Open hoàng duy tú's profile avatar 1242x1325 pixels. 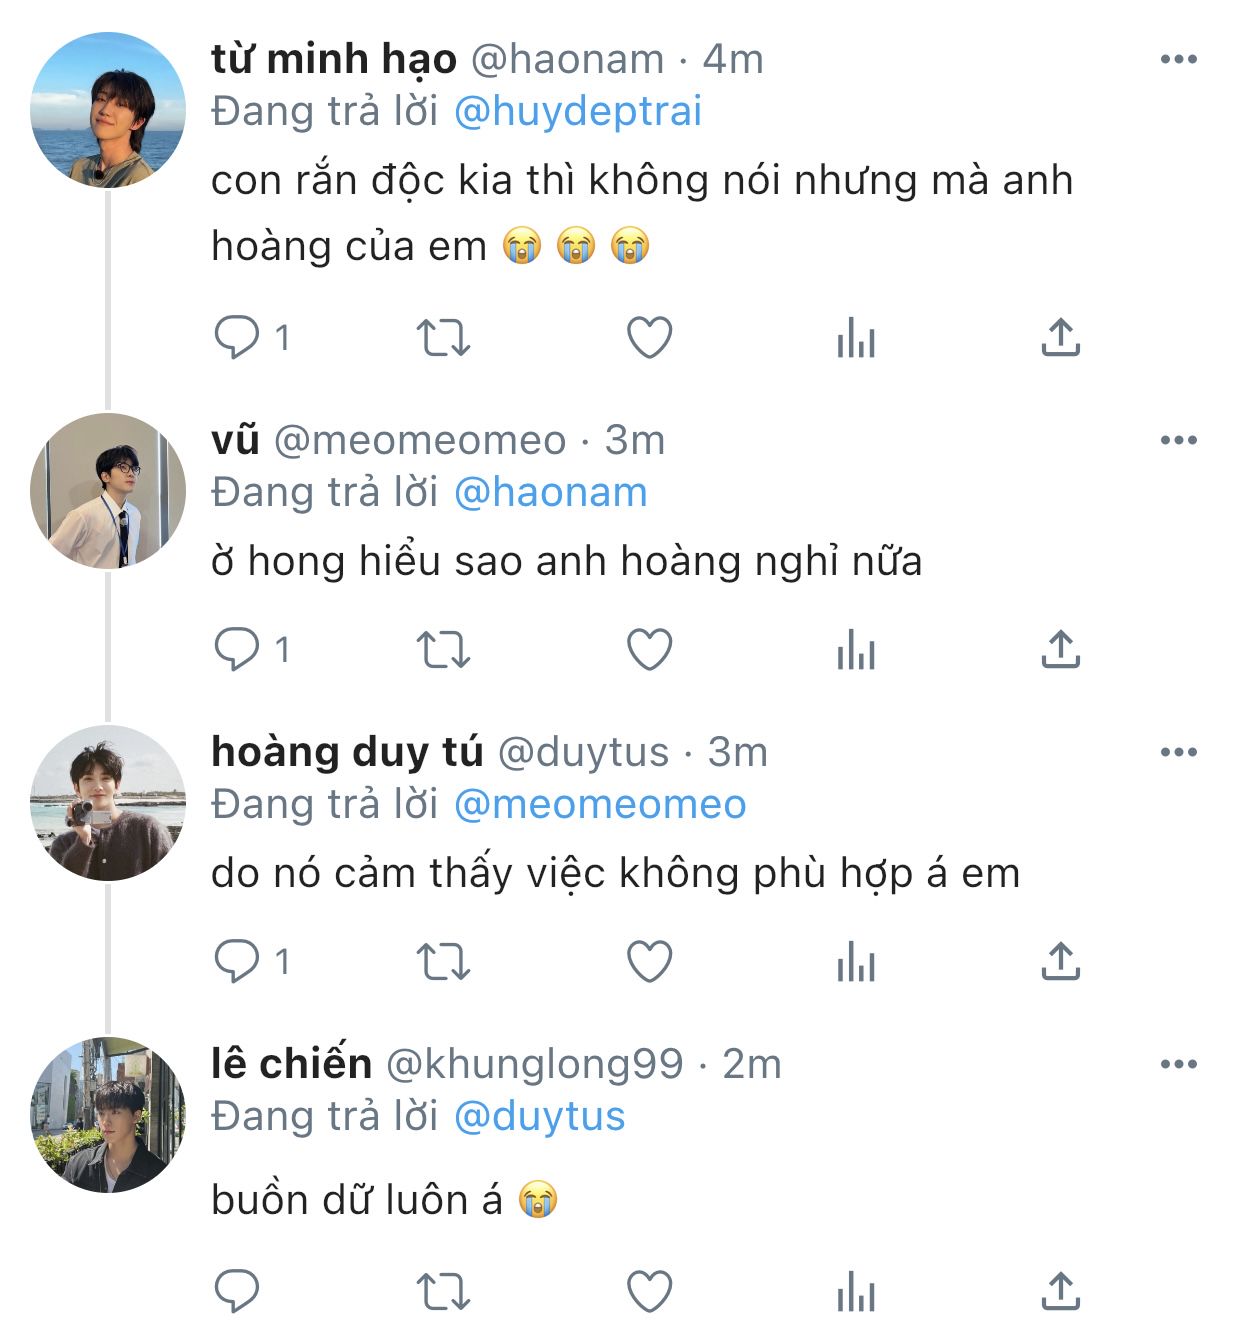108,803
